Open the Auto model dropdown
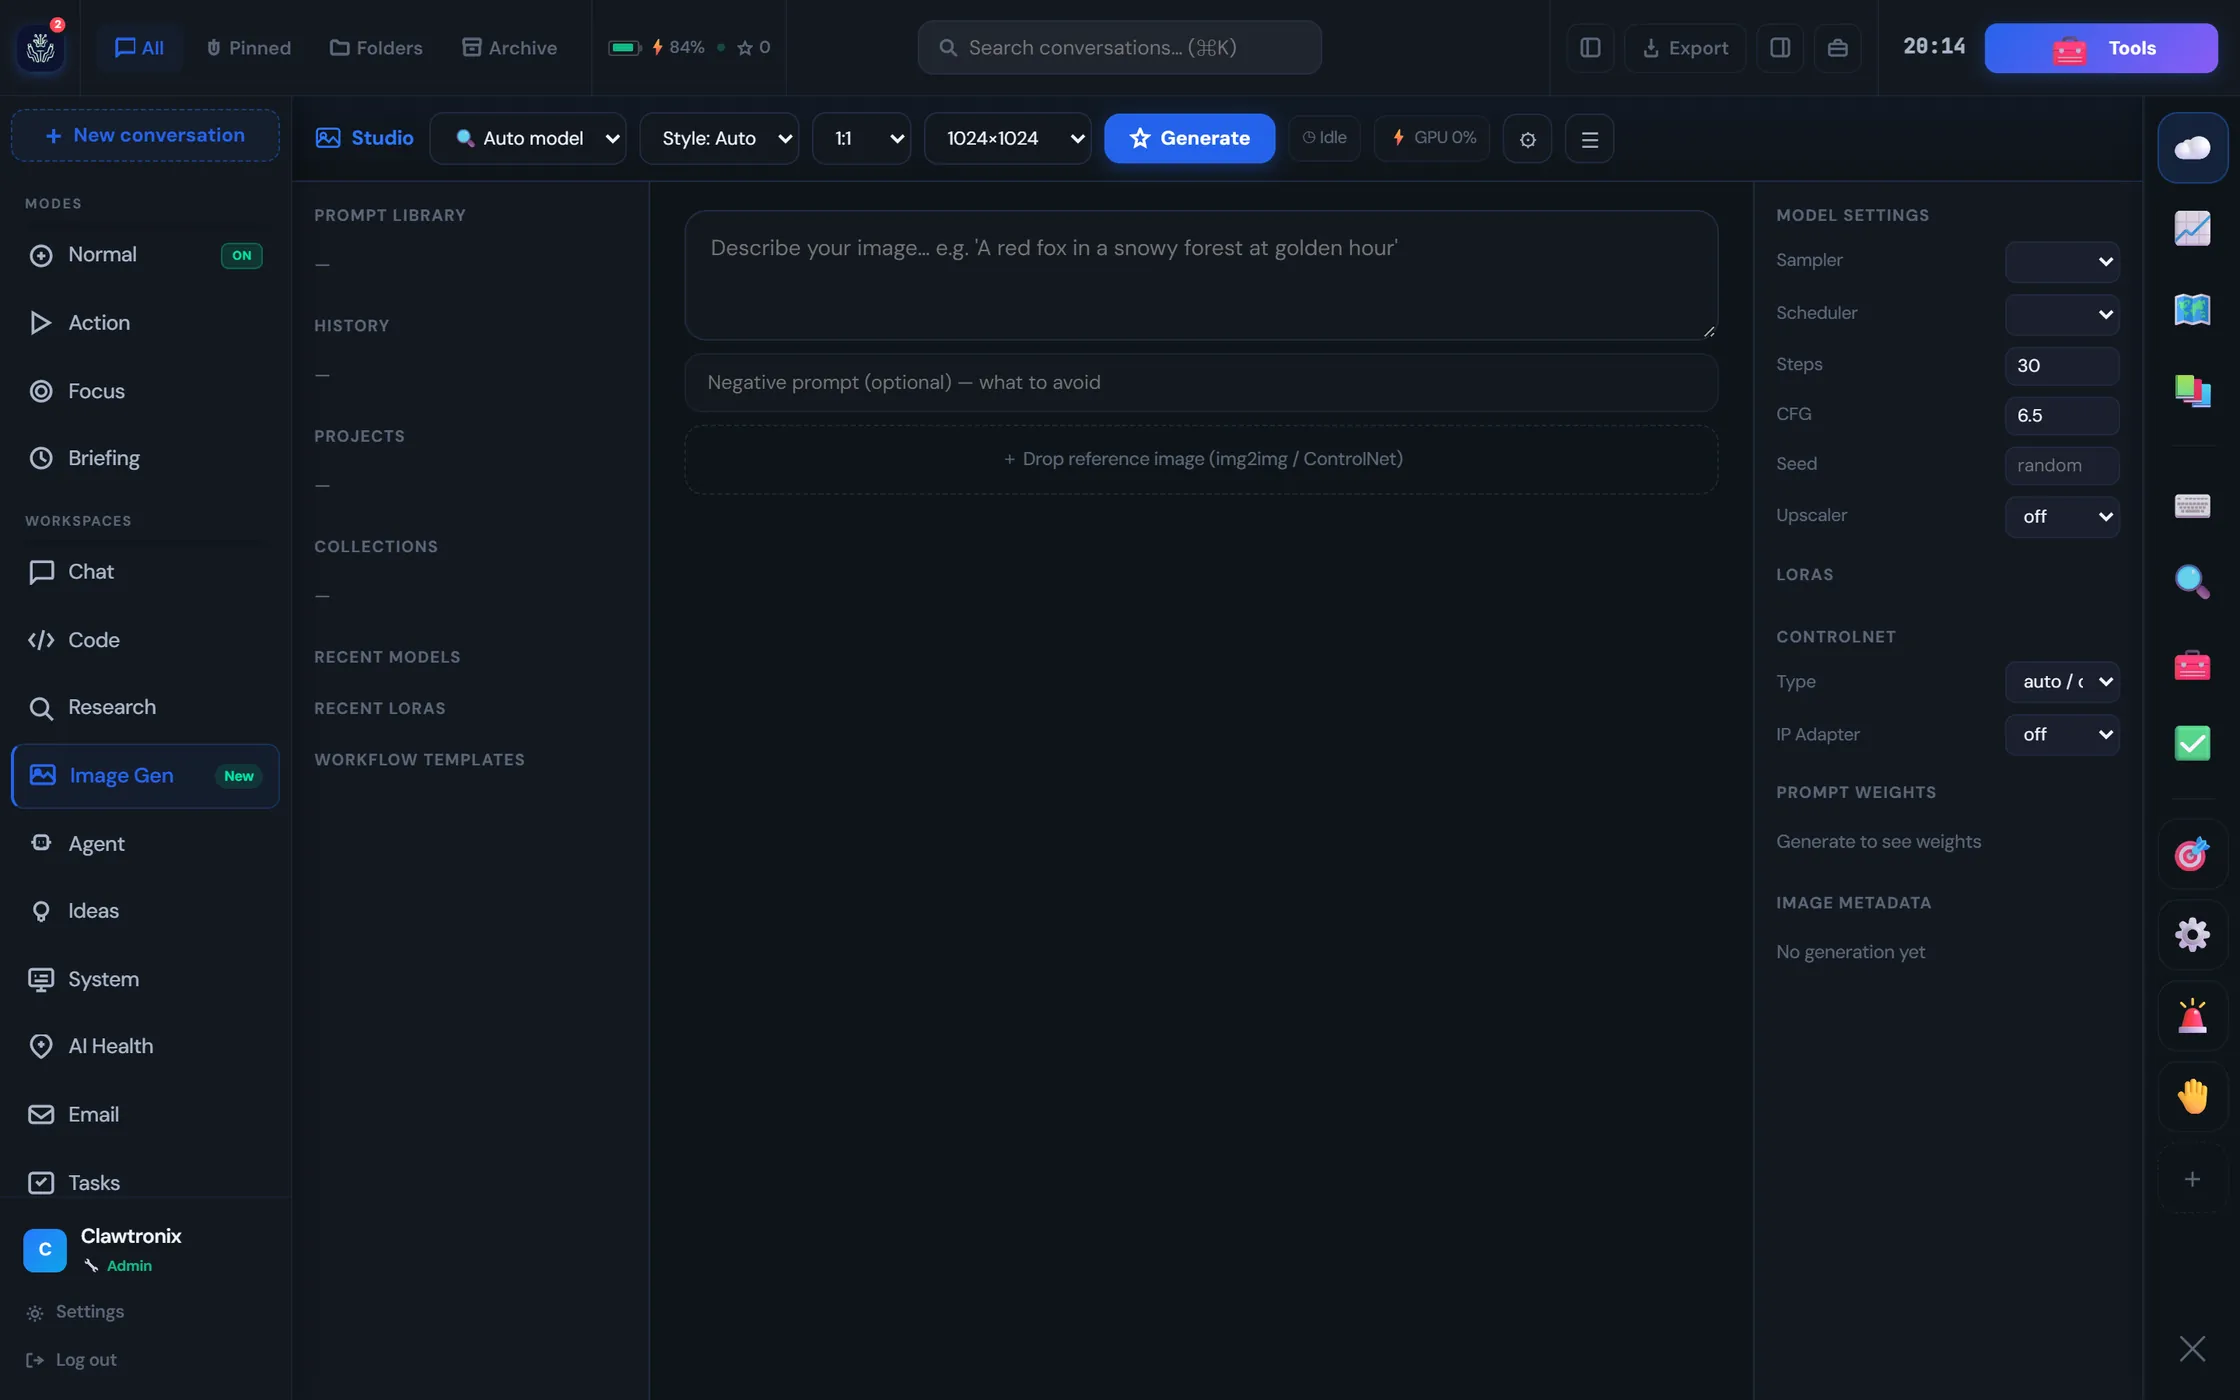Viewport: 2240px width, 1400px height. [x=528, y=138]
